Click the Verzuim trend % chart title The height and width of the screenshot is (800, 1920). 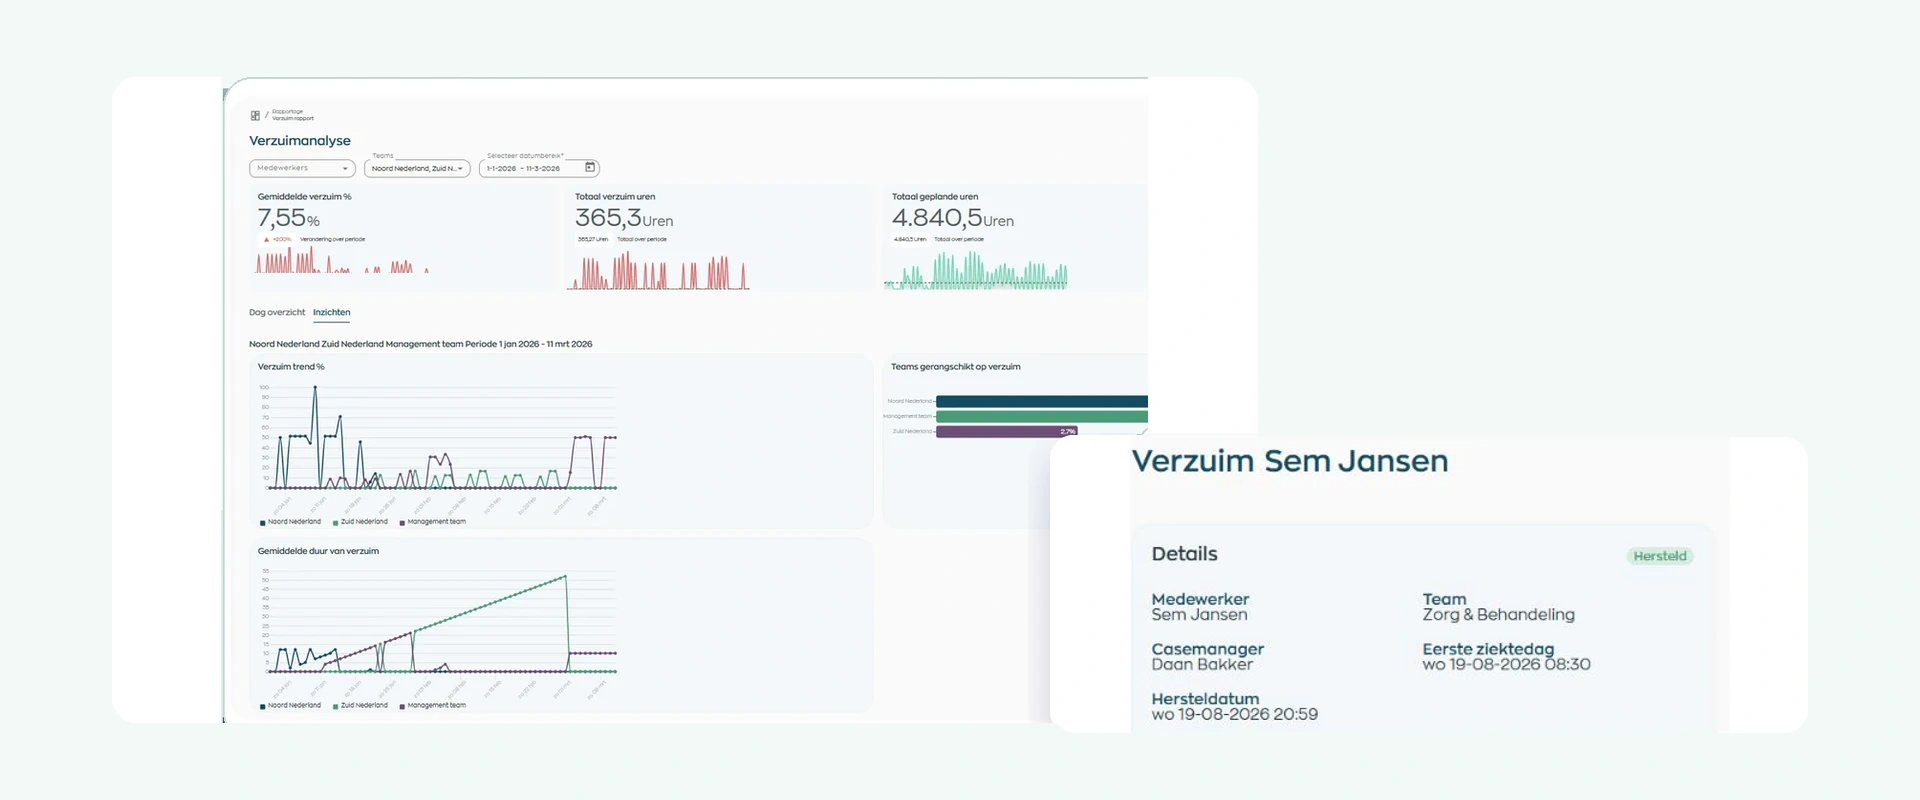291,367
